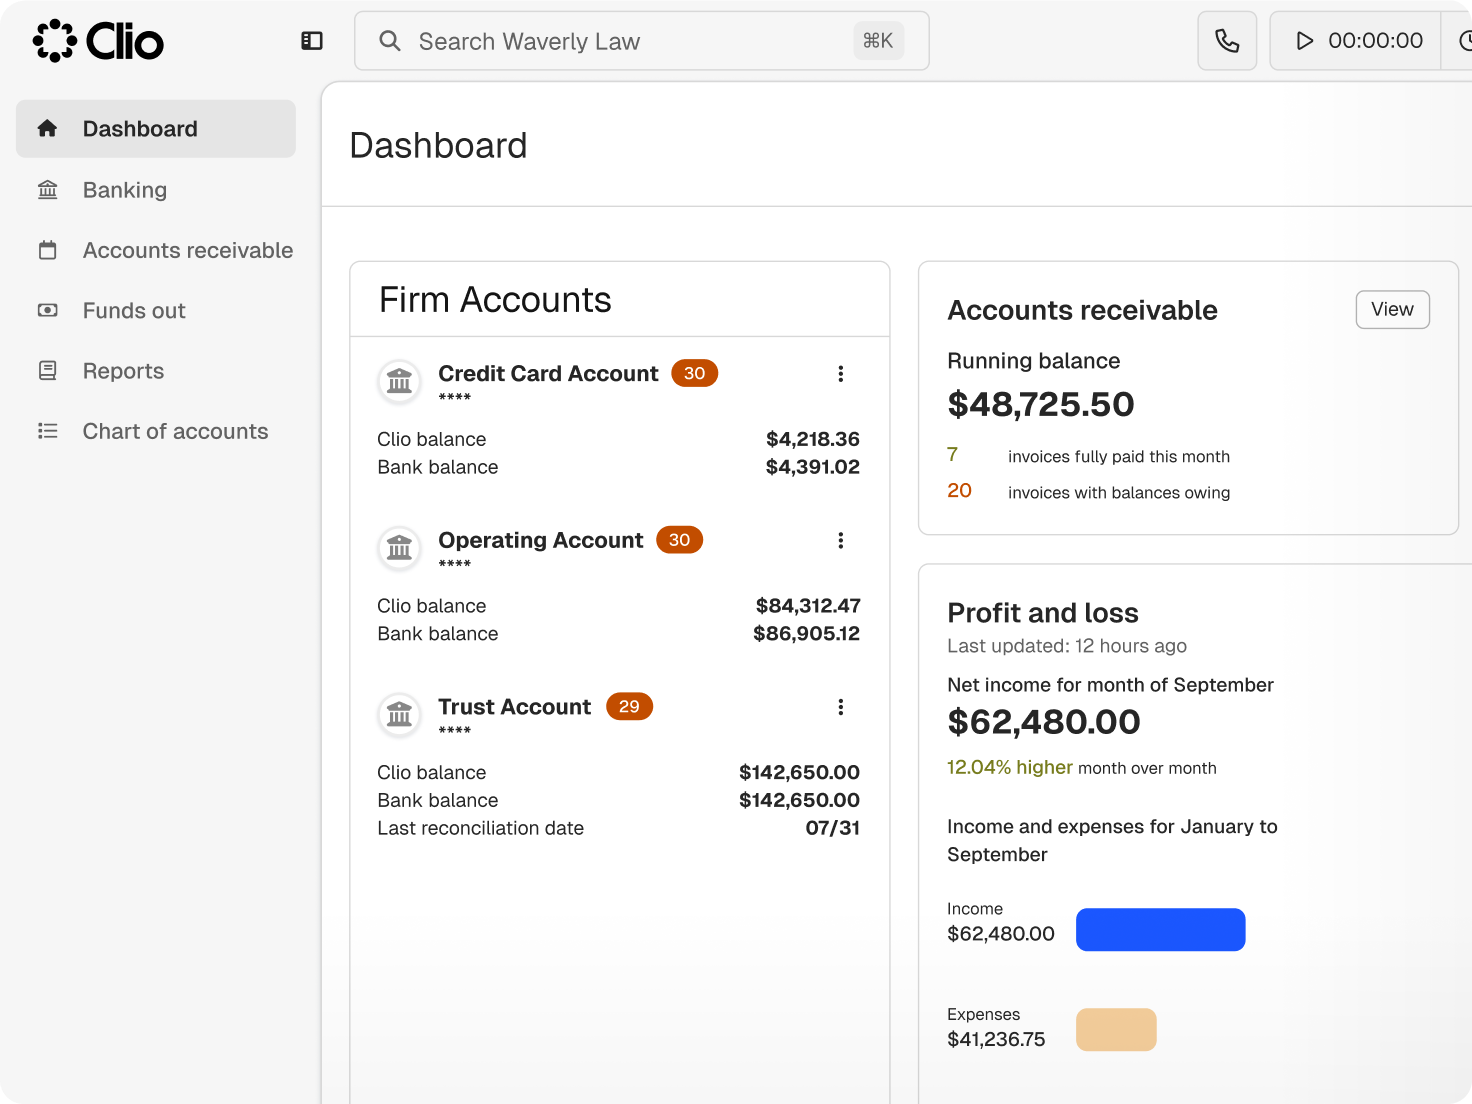1472x1104 pixels.
Task: Click 12.04% higher text
Action: (1010, 767)
